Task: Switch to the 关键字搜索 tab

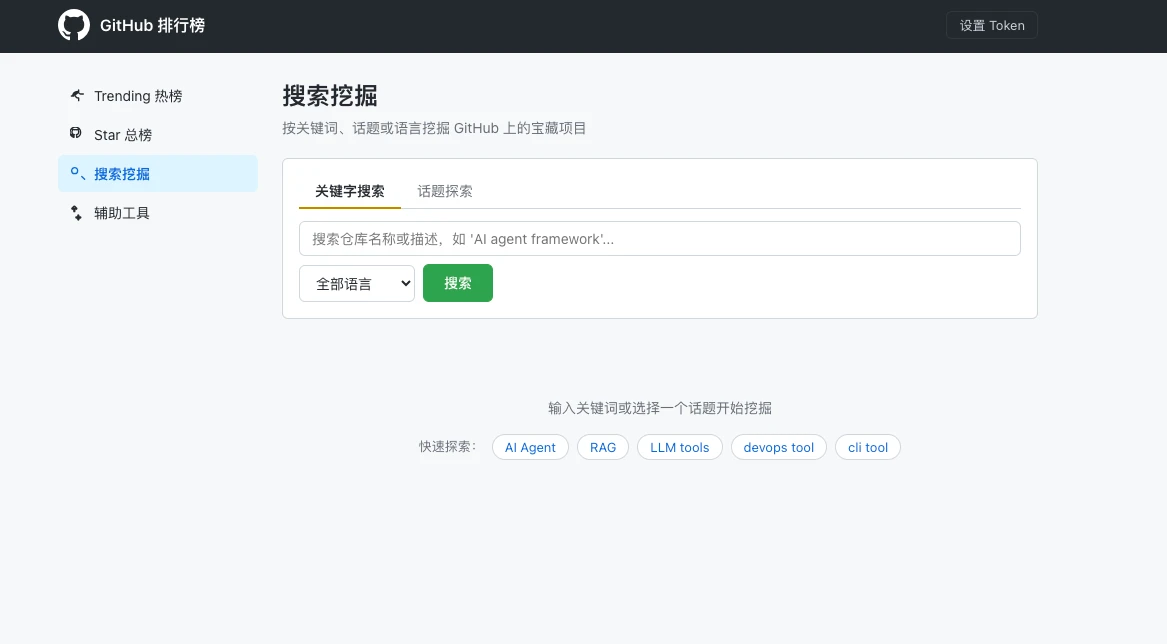Action: [350, 191]
